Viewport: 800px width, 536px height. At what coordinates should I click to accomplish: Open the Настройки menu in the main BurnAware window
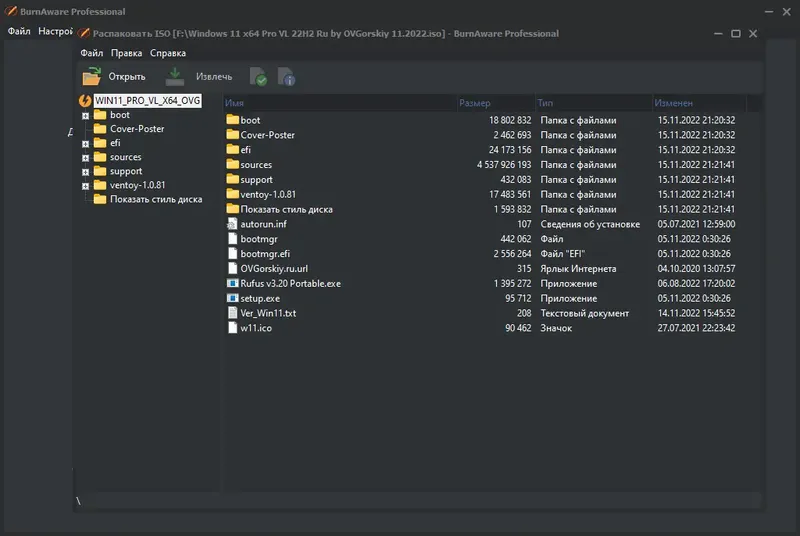click(x=55, y=31)
